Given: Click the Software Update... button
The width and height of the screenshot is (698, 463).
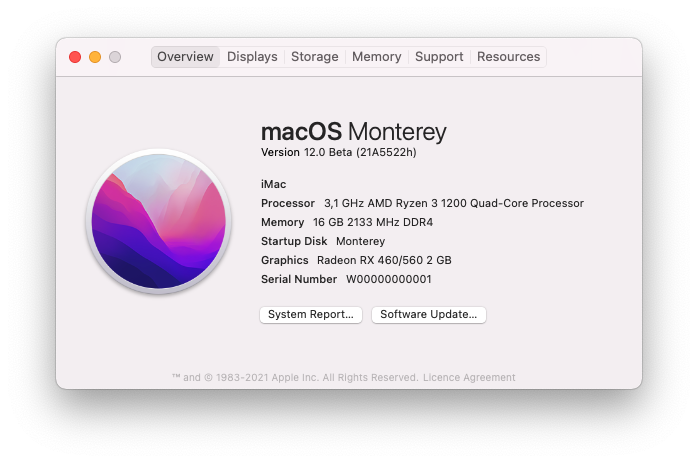Looking at the screenshot, I should click(x=429, y=314).
